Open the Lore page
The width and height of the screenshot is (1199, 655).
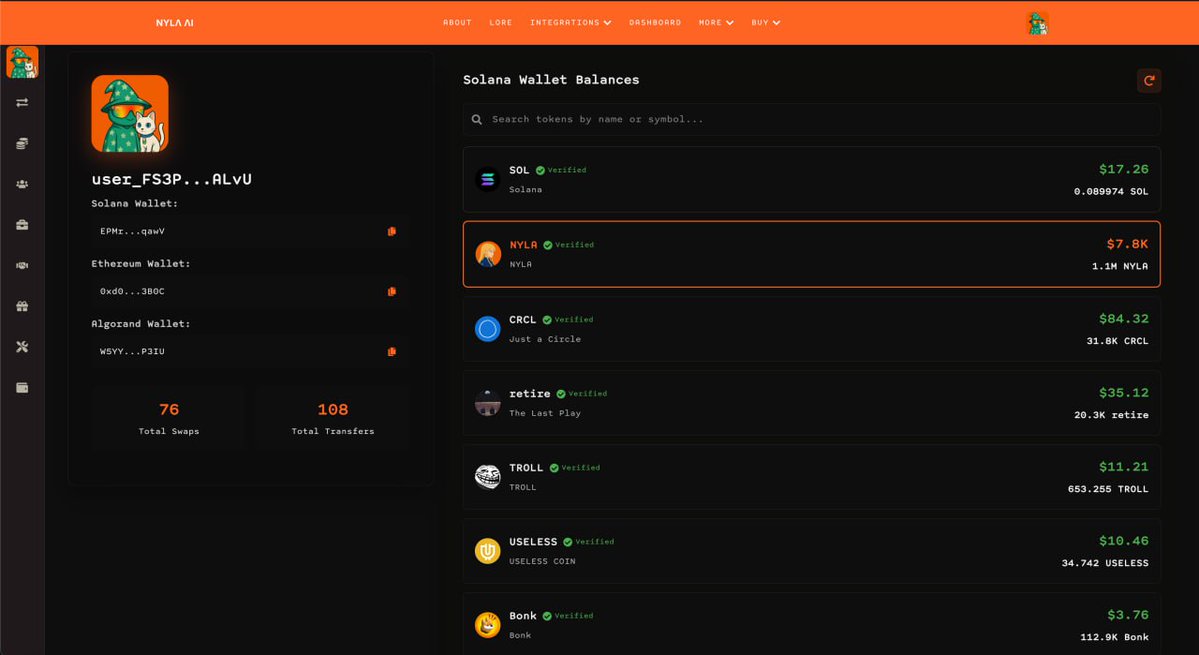(x=501, y=23)
